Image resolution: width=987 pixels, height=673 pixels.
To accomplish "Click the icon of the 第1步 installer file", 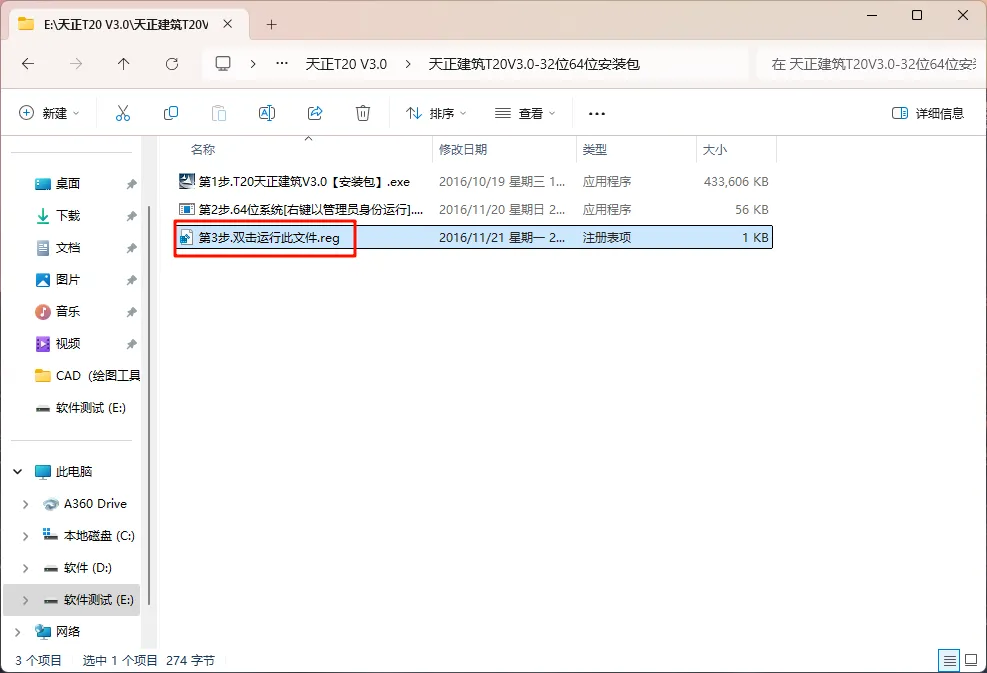I will tap(187, 181).
